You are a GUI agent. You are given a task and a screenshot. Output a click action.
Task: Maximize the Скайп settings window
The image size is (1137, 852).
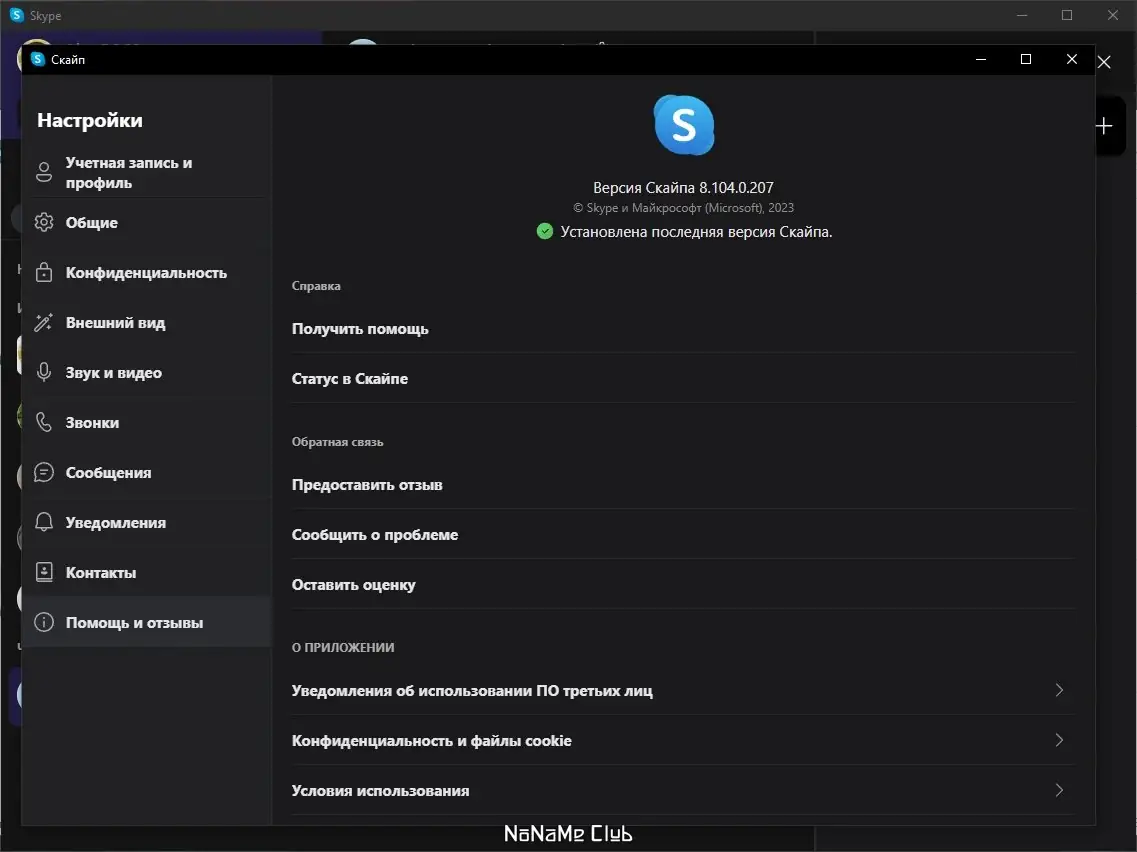(1025, 59)
